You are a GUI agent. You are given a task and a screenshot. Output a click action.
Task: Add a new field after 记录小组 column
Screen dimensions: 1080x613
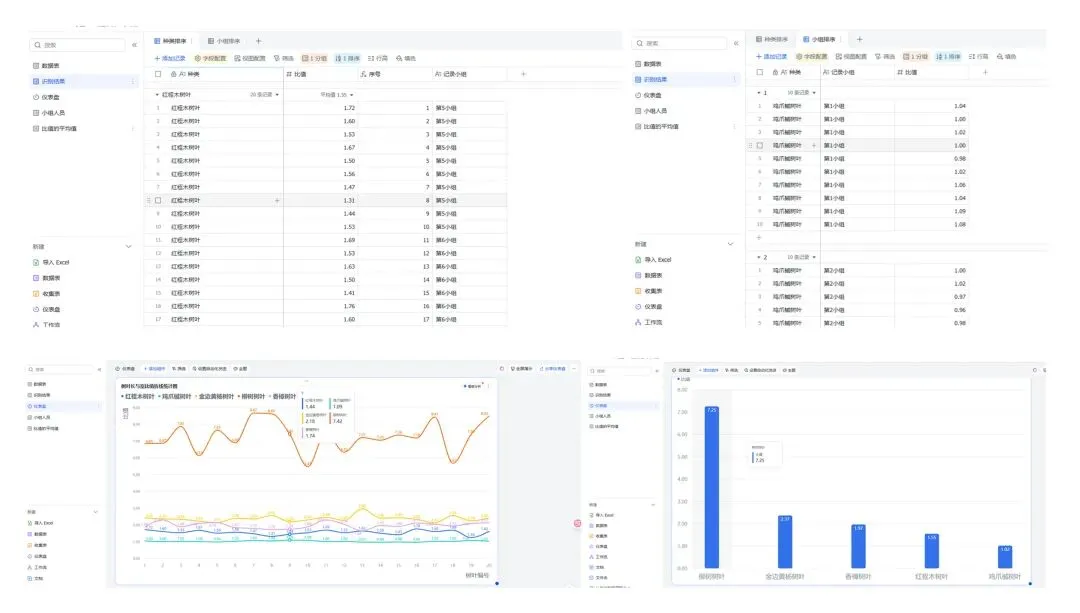[523, 74]
